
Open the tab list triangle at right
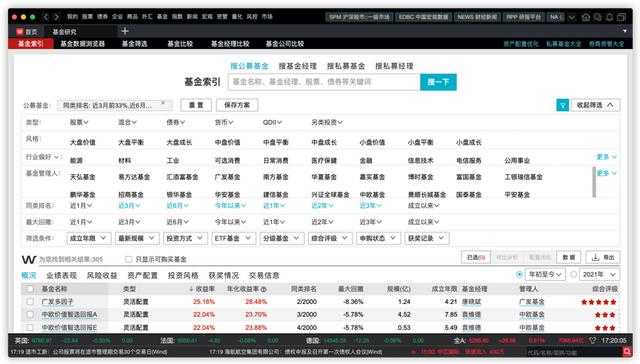coord(624,31)
